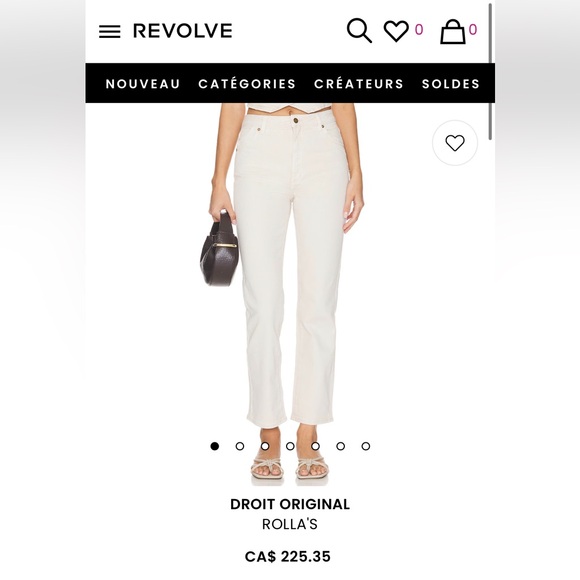Image resolution: width=580 pixels, height=580 pixels.
Task: Select the sixth image carousel dot
Action: click(341, 446)
